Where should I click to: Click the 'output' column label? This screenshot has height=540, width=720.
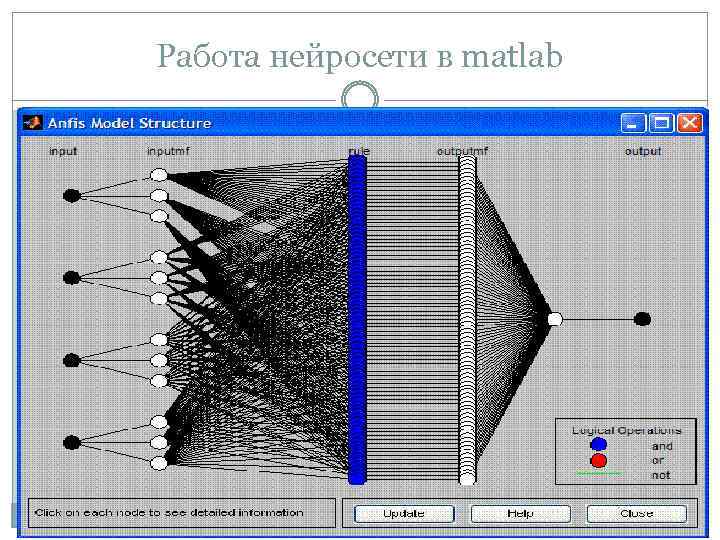click(x=643, y=151)
